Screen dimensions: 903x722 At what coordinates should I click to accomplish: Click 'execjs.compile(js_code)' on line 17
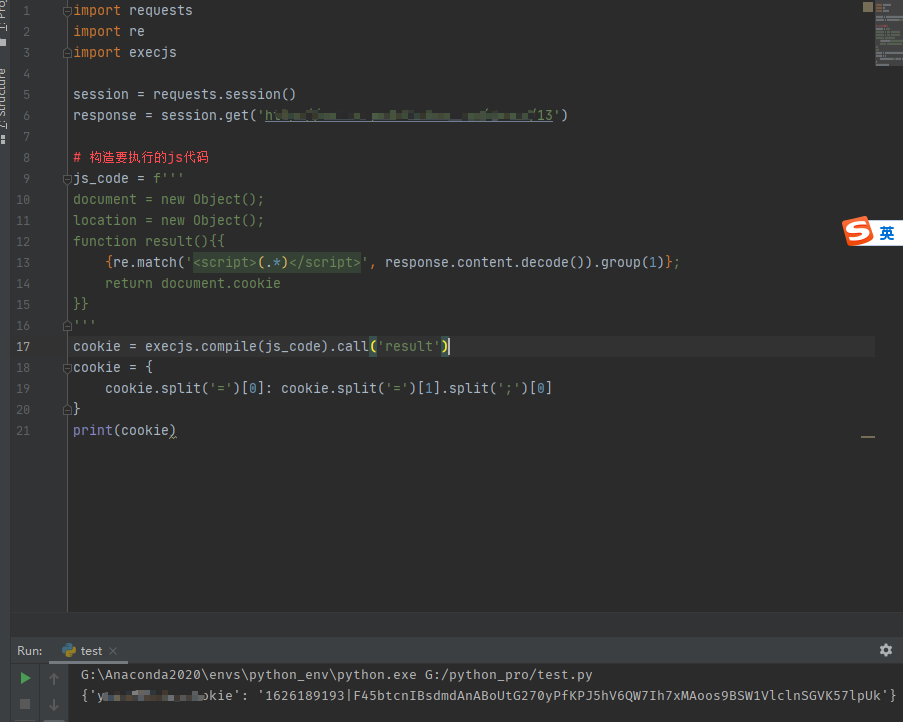point(236,347)
